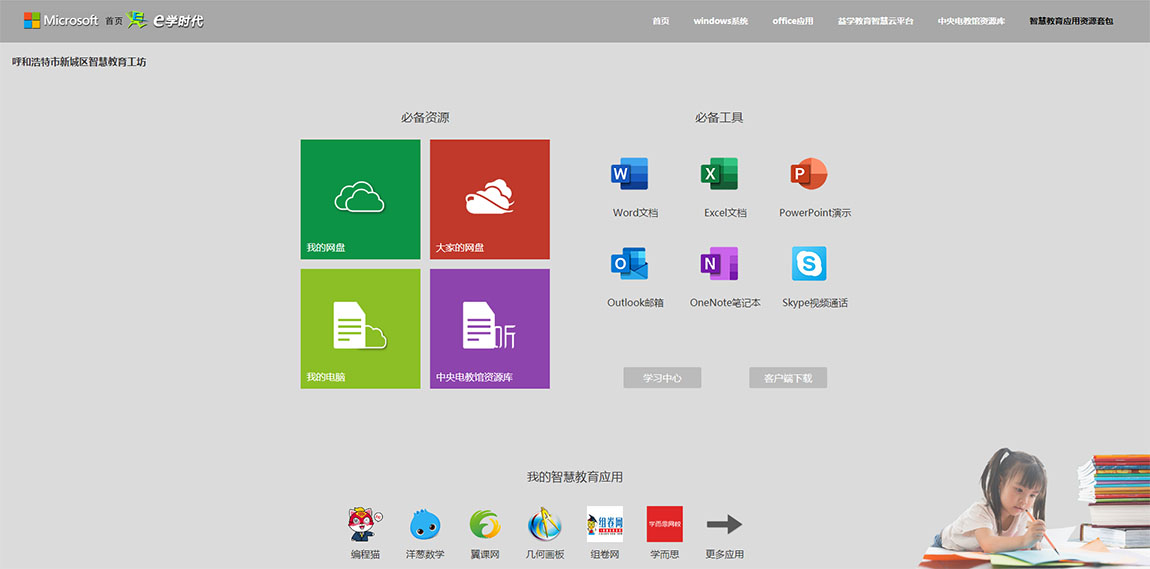Open the Word文档 icon
The width and height of the screenshot is (1150, 569).
pyautogui.click(x=630, y=175)
